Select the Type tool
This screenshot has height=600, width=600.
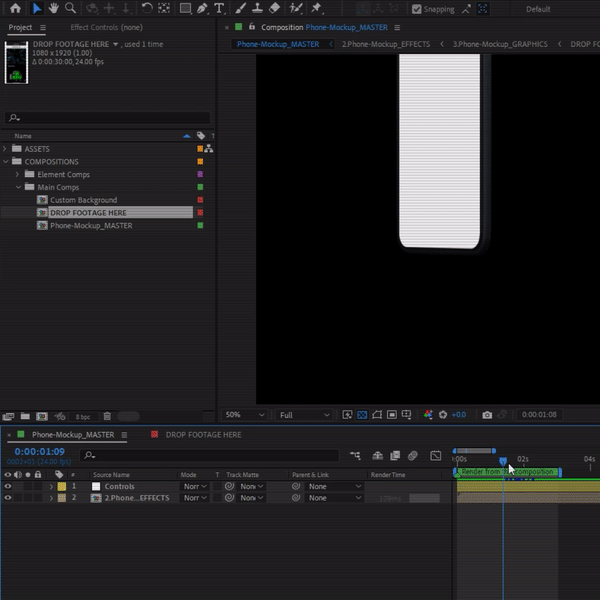pyautogui.click(x=219, y=9)
